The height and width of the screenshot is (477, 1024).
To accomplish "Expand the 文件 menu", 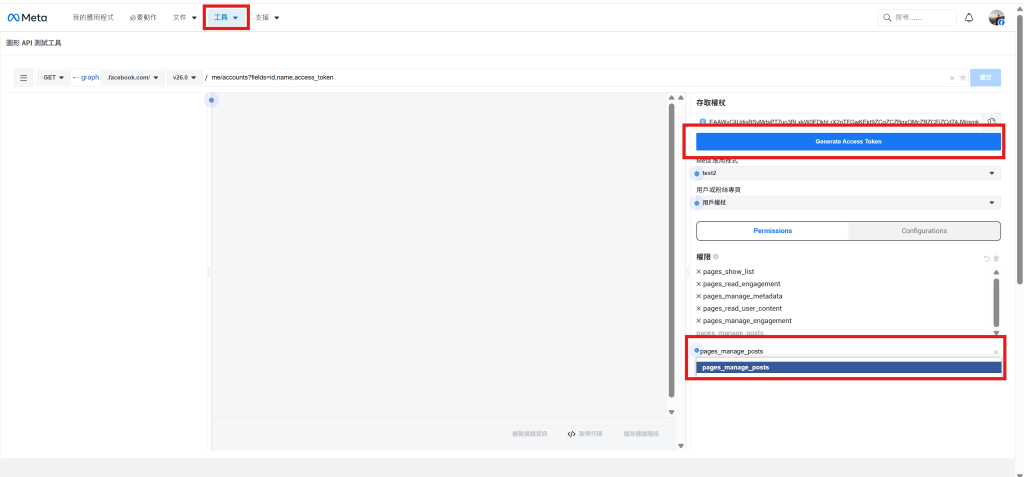I will click(185, 18).
